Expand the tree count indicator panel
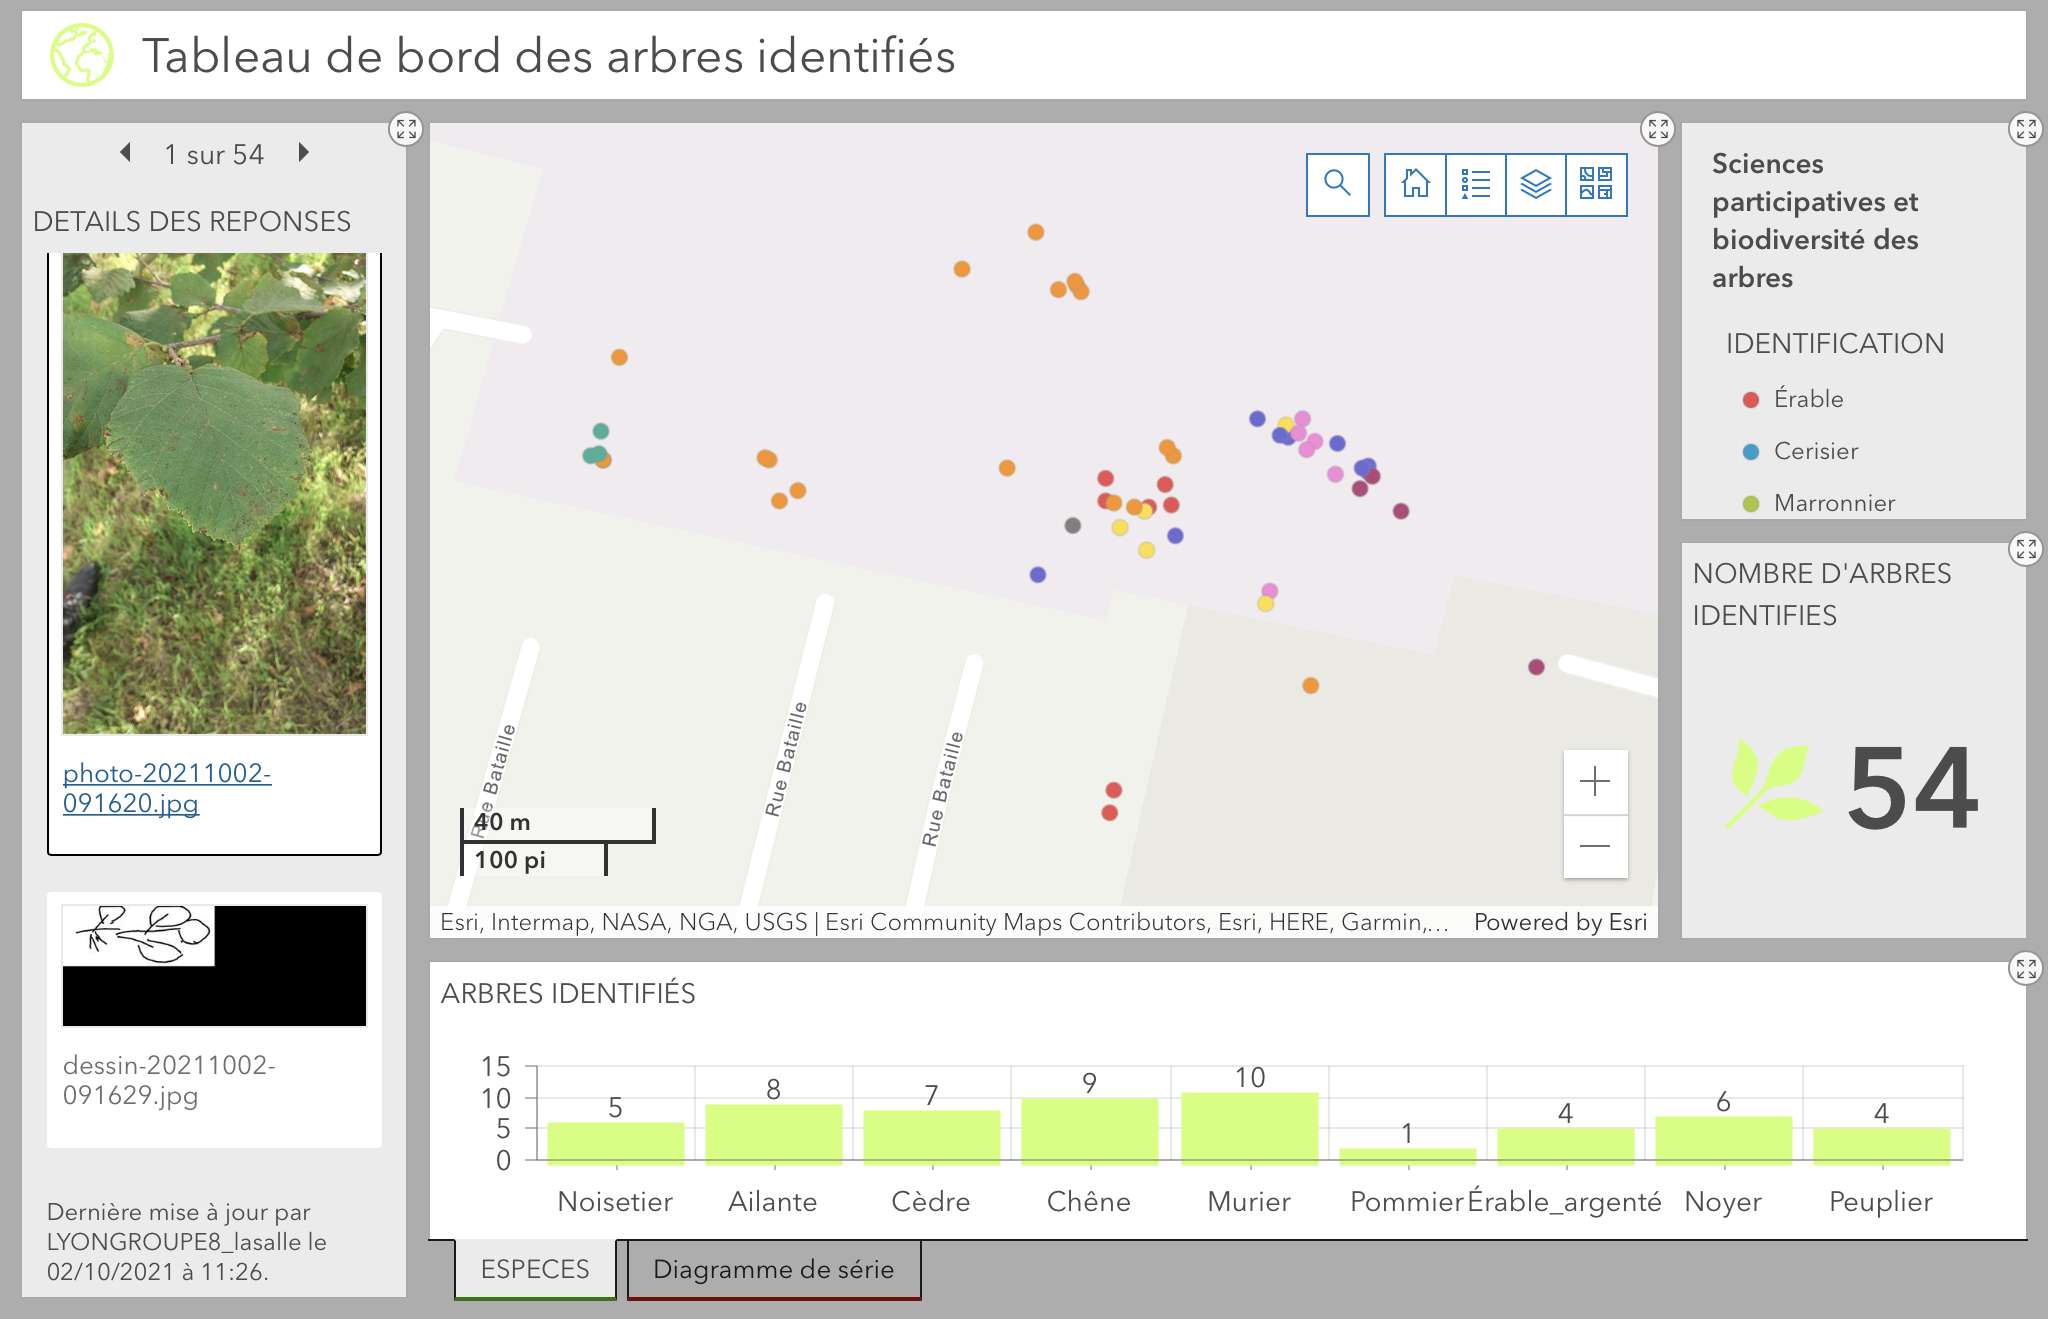 click(x=2026, y=548)
